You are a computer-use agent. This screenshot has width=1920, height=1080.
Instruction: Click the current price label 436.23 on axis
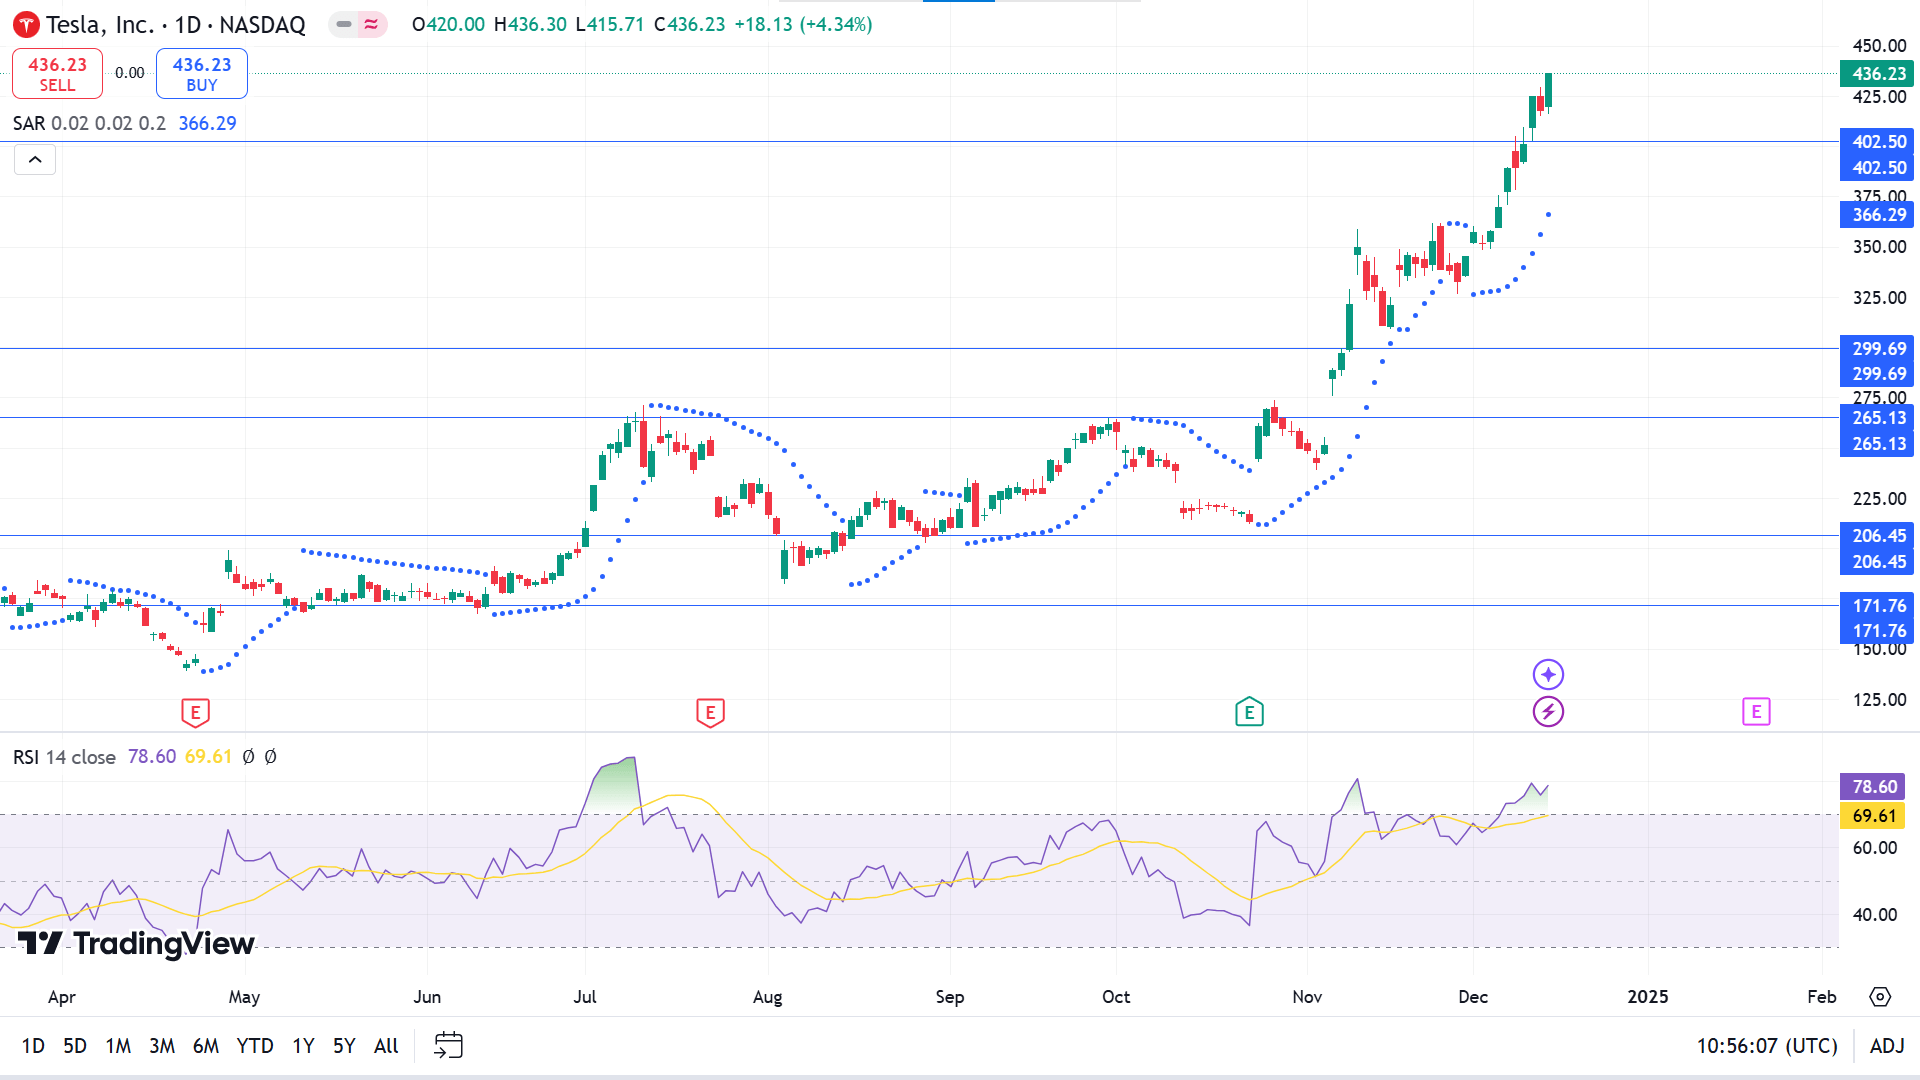(1877, 73)
